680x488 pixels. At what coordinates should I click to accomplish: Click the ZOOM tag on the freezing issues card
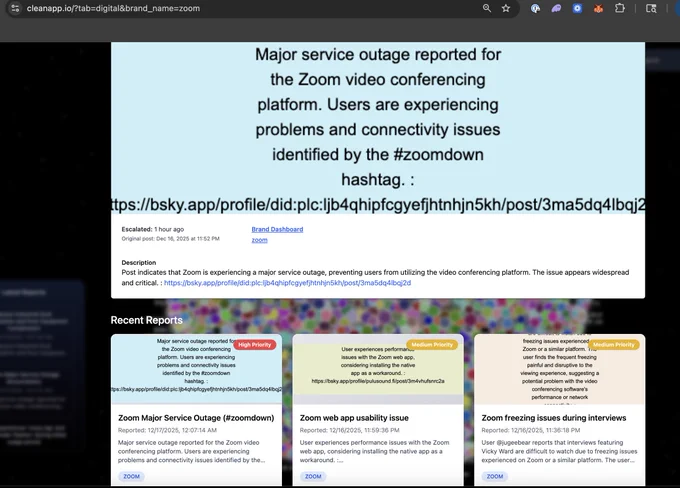(x=495, y=476)
